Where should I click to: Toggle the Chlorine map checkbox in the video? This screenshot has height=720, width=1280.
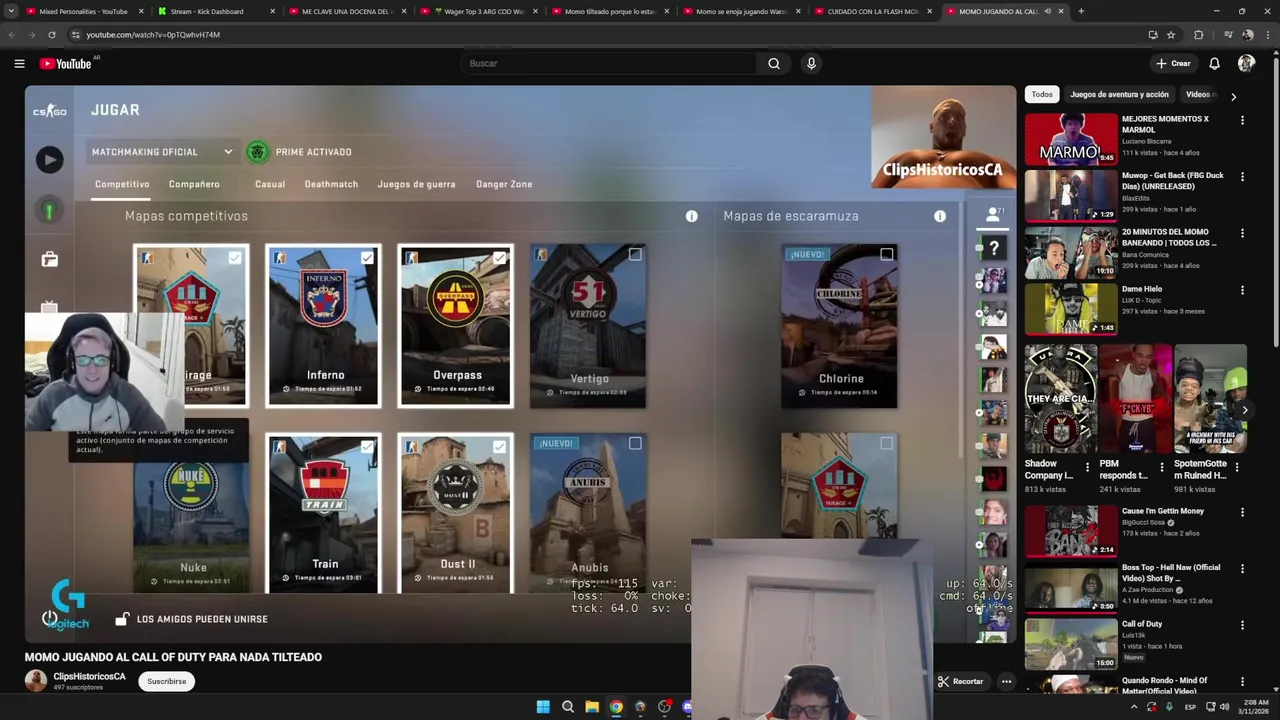point(887,255)
